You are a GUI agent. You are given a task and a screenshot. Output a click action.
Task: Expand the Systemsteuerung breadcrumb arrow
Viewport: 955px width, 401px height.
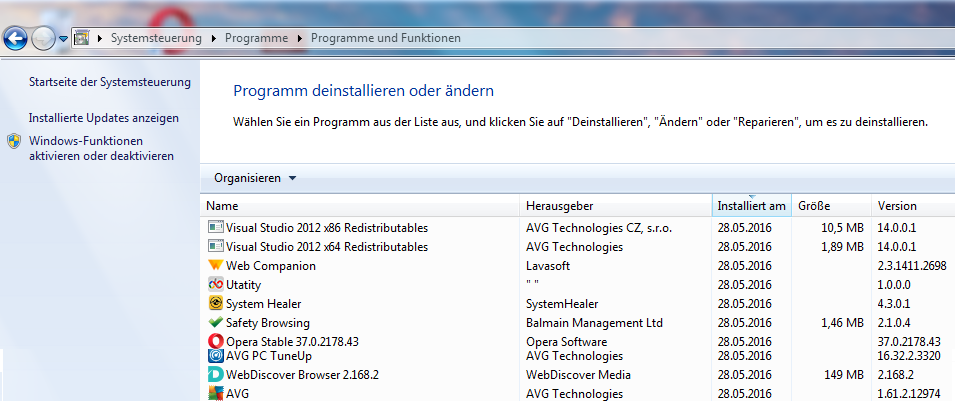click(212, 38)
